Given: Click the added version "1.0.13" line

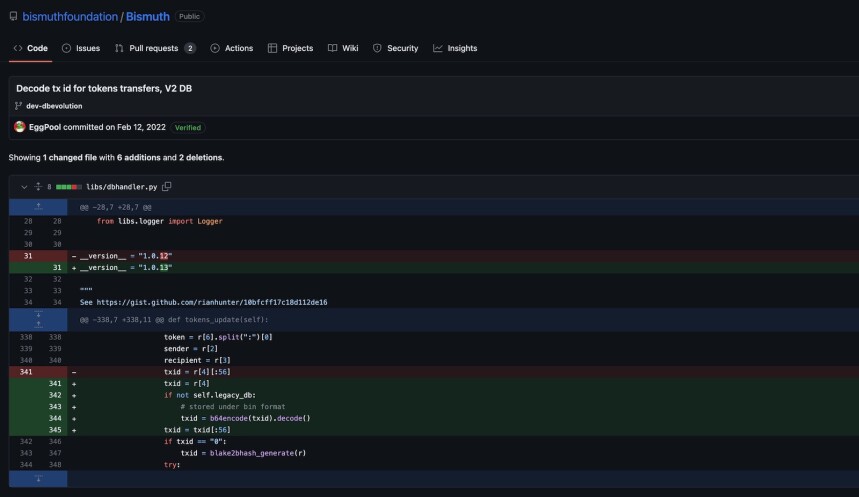Looking at the screenshot, I should [126, 267].
